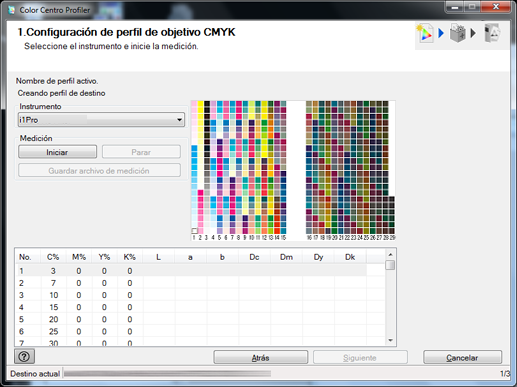Click the C% value 25 in row 6
The image size is (517, 387).
click(x=53, y=331)
